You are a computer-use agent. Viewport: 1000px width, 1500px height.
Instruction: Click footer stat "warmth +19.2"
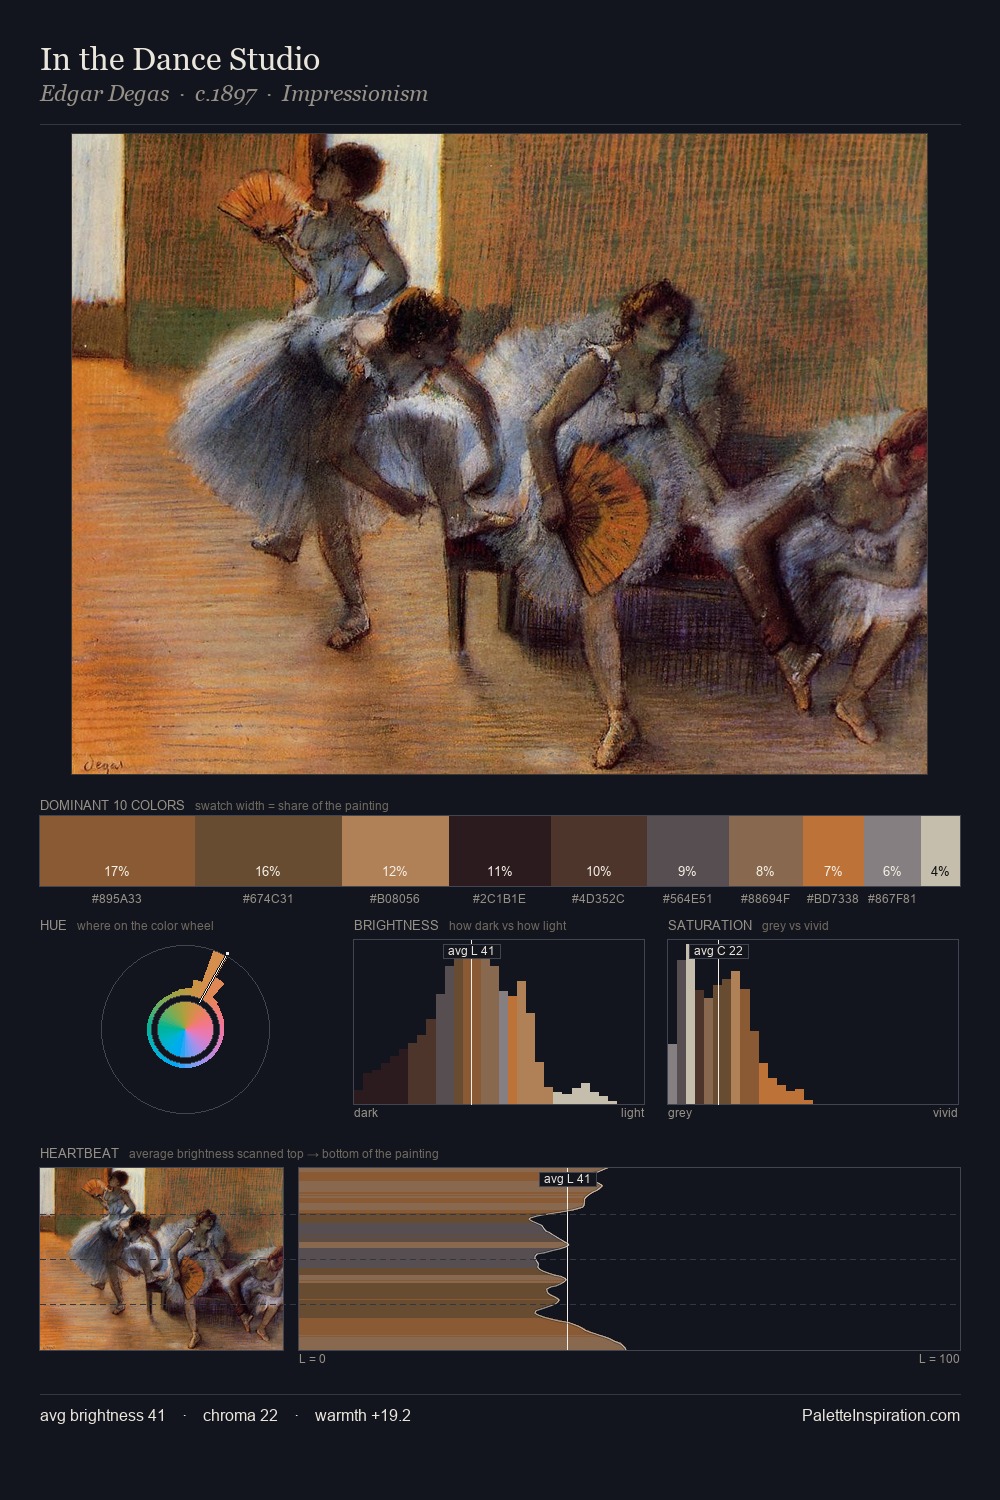point(363,1415)
